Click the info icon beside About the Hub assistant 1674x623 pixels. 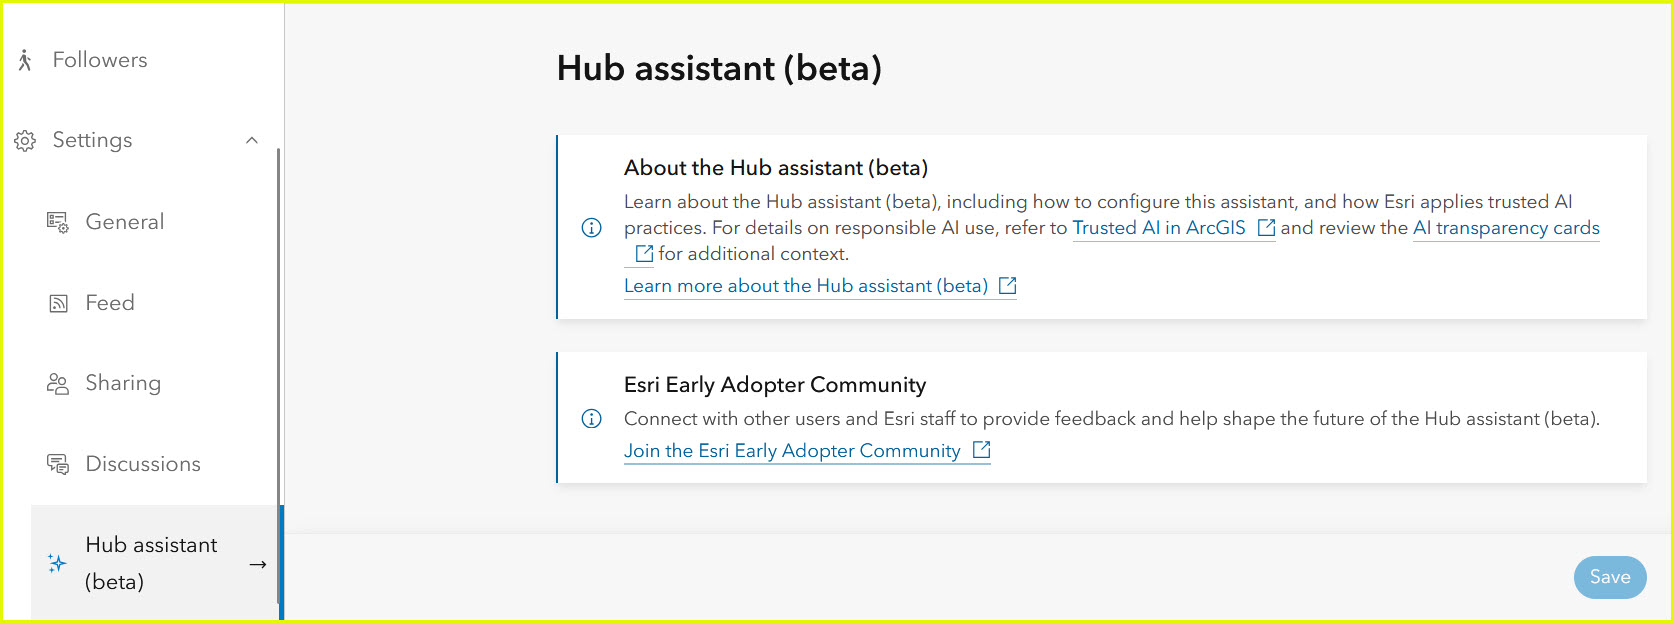tap(592, 228)
